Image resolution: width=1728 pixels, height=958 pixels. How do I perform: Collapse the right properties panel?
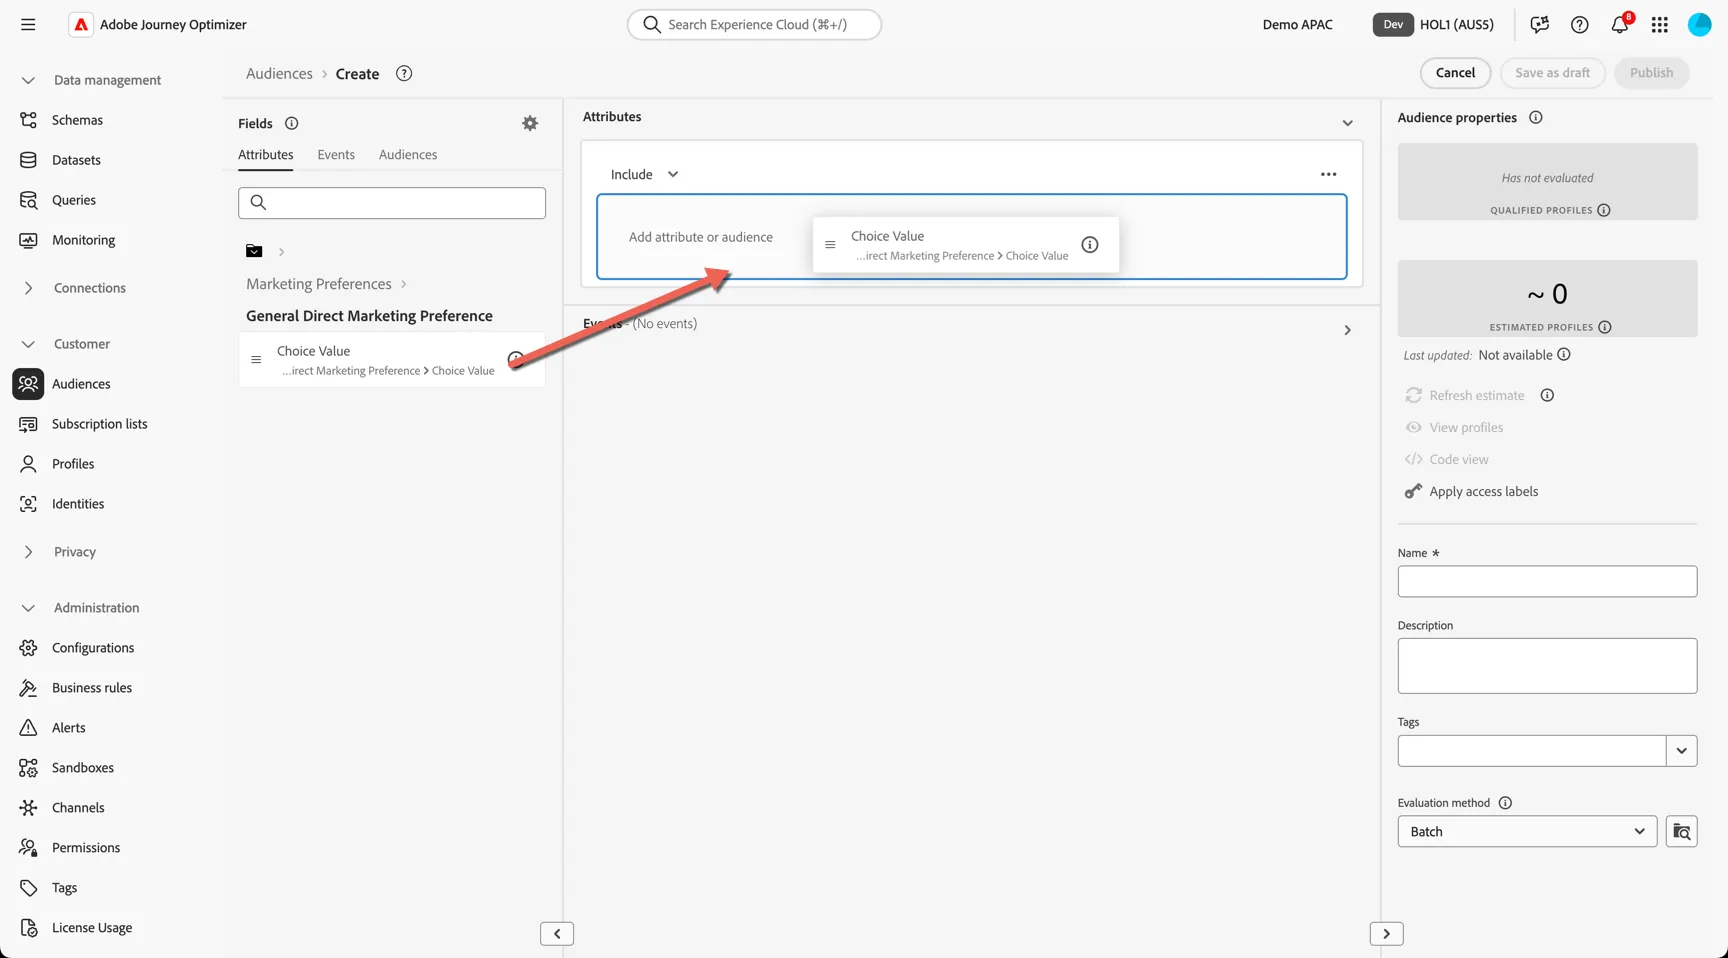coord(1386,933)
